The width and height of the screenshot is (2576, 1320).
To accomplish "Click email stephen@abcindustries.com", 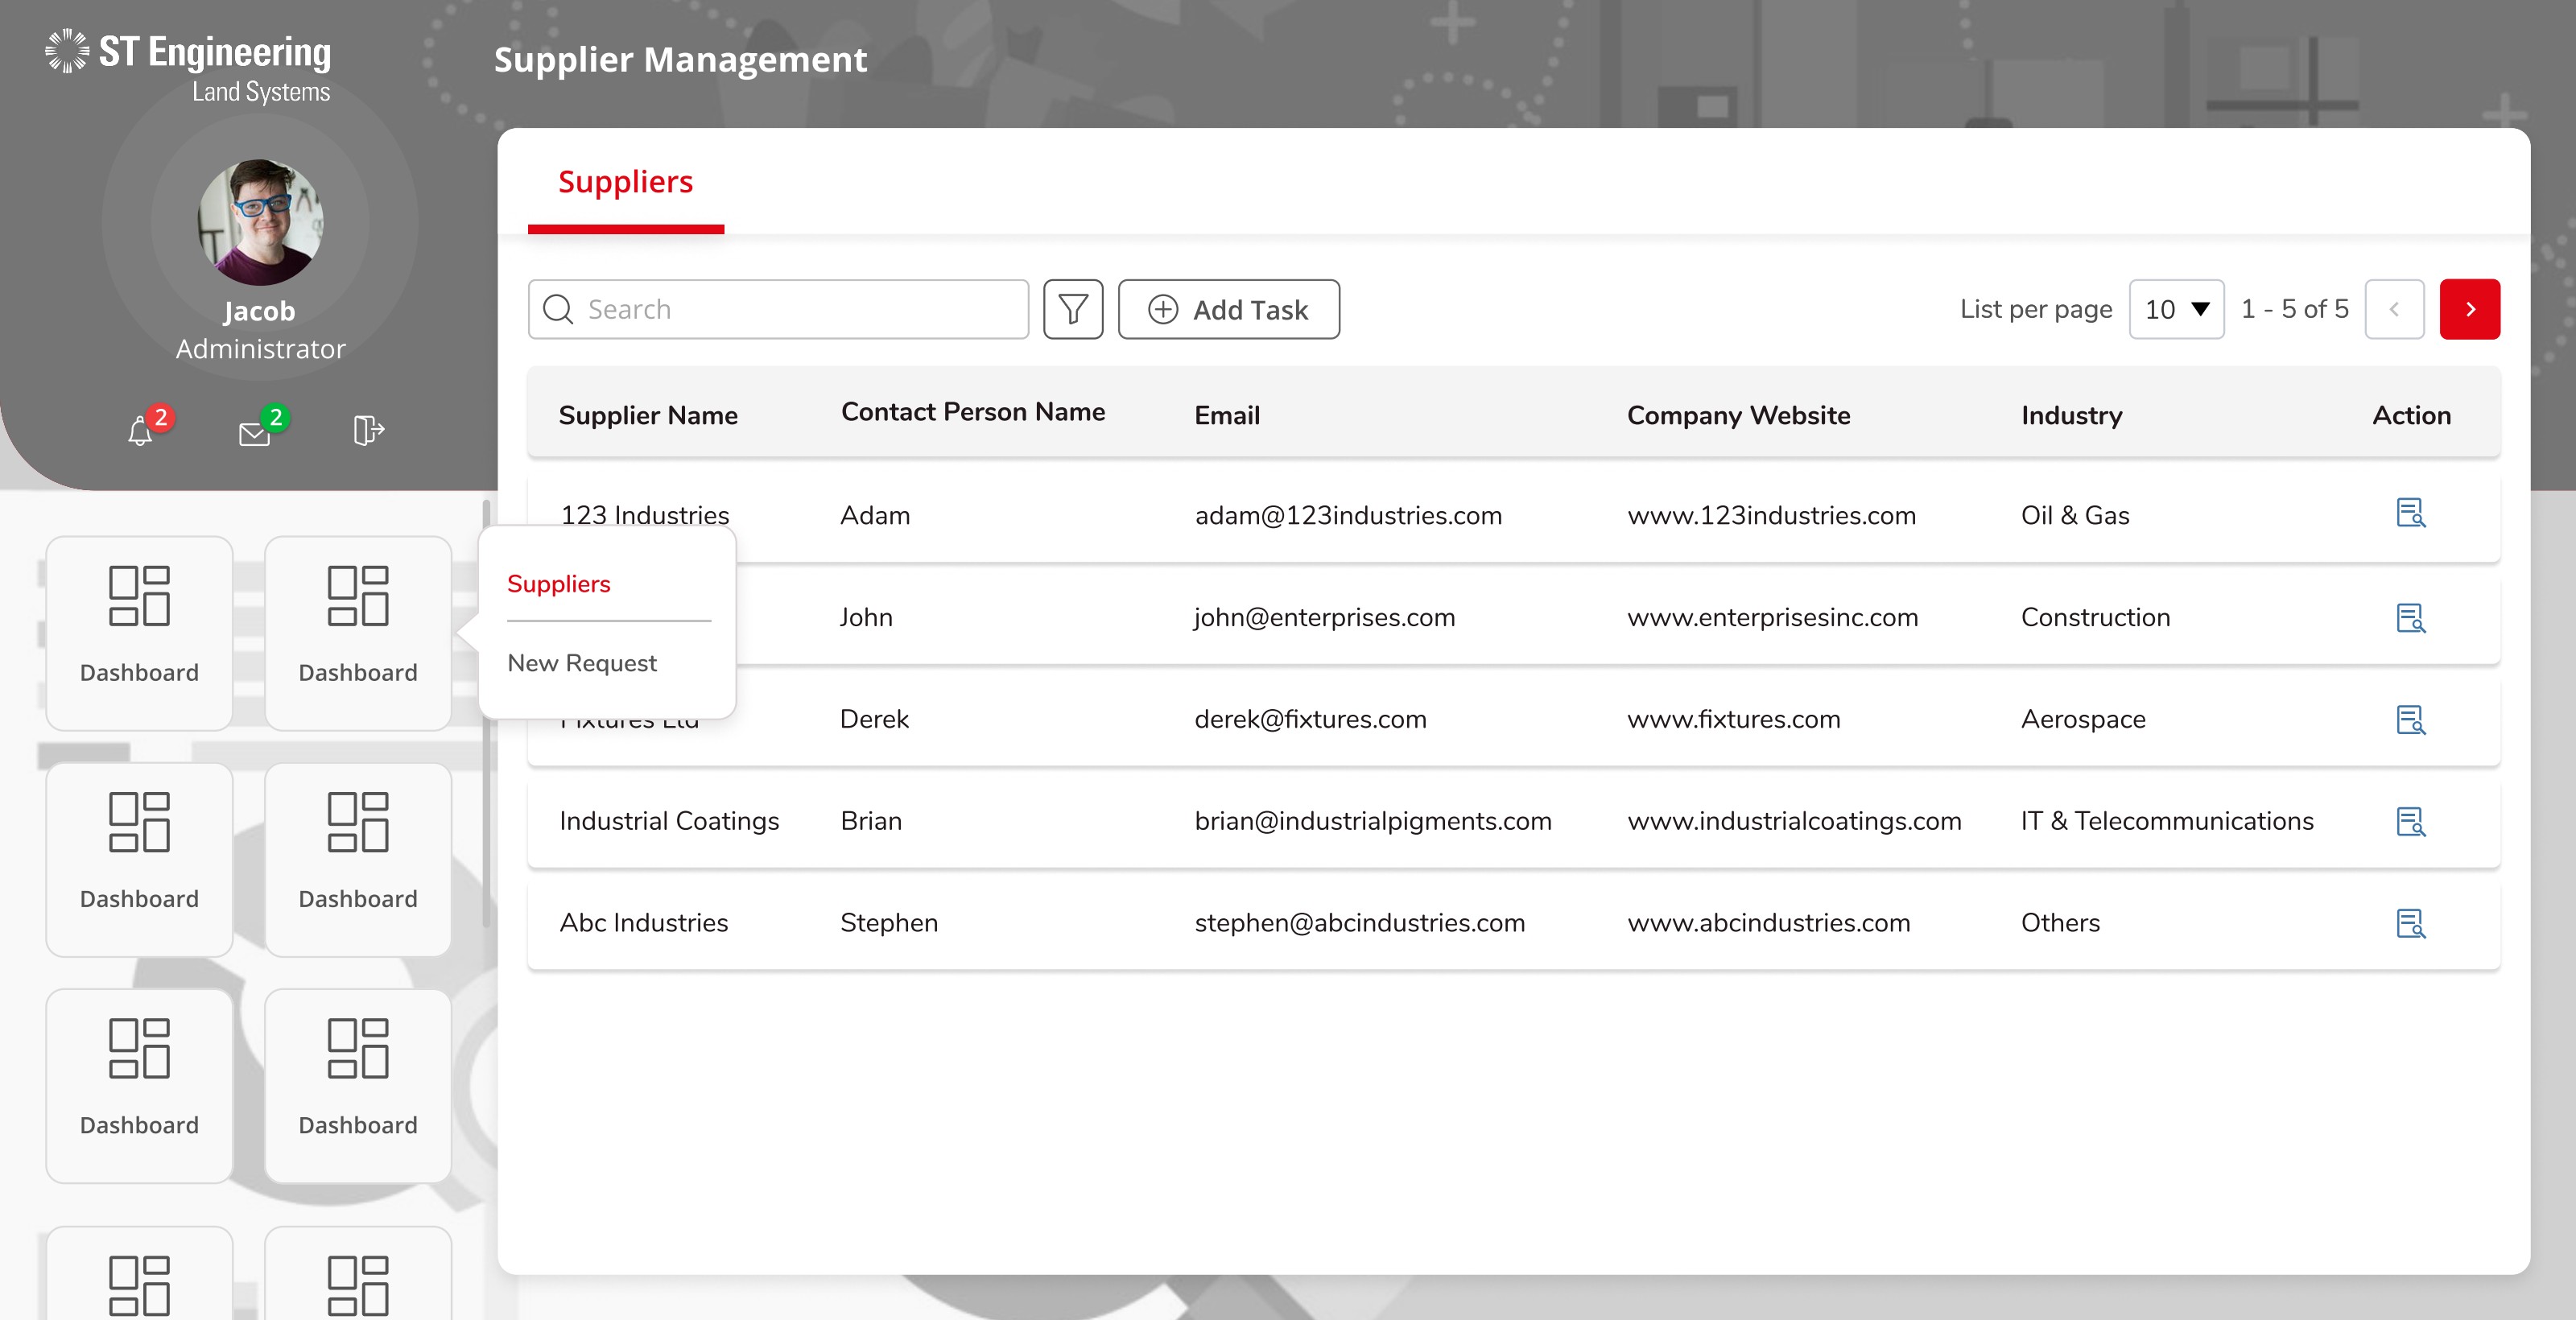I will pos(1359,923).
